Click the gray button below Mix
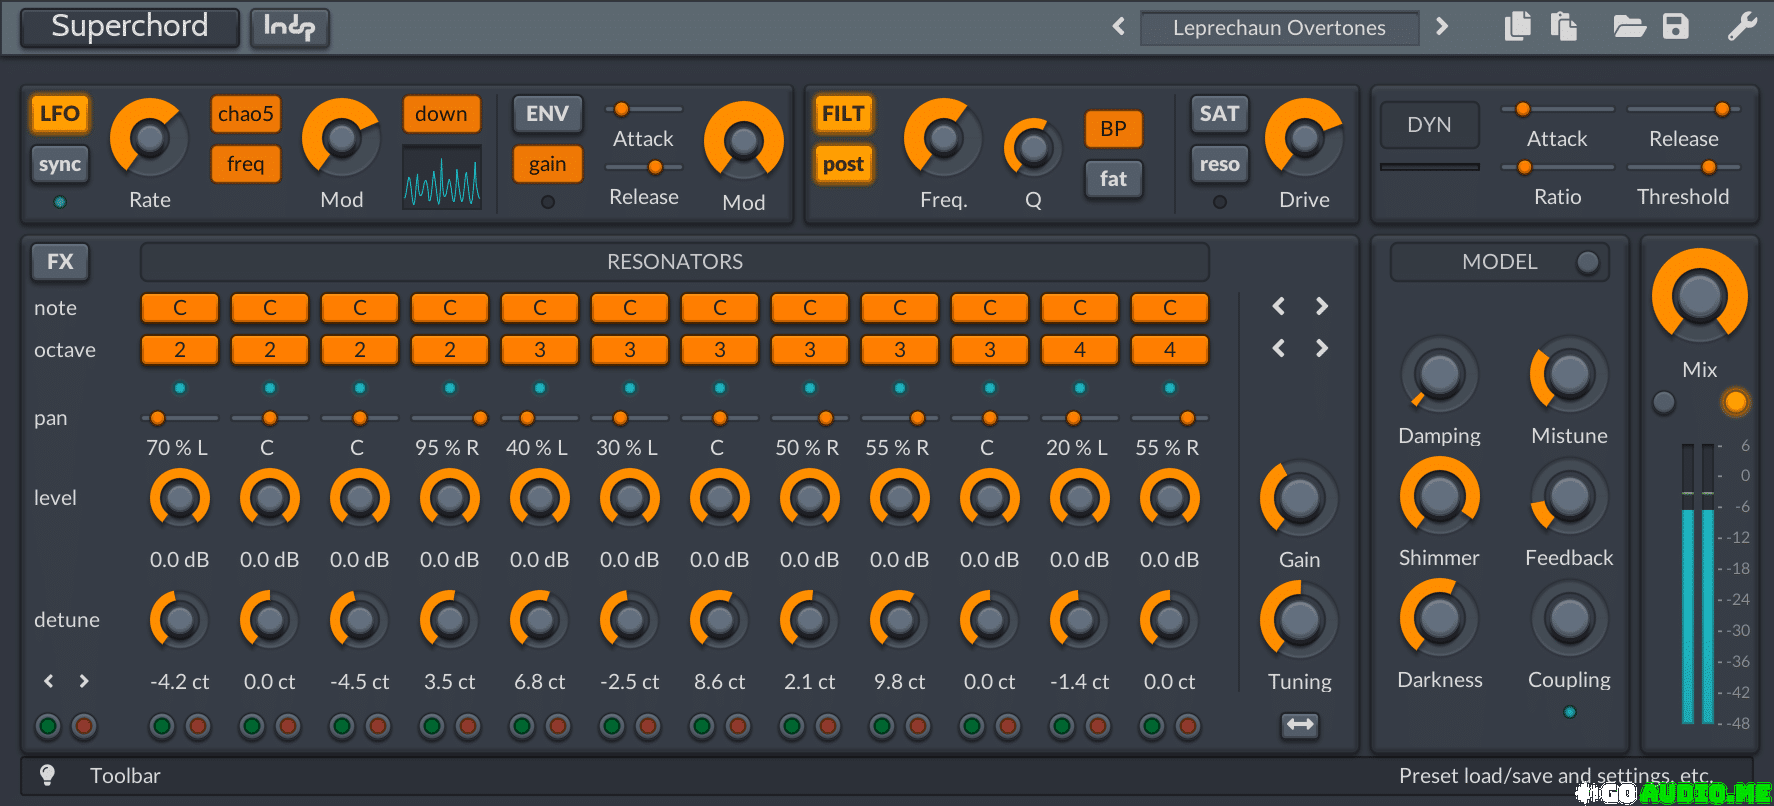This screenshot has height=806, width=1774. coord(1664,402)
